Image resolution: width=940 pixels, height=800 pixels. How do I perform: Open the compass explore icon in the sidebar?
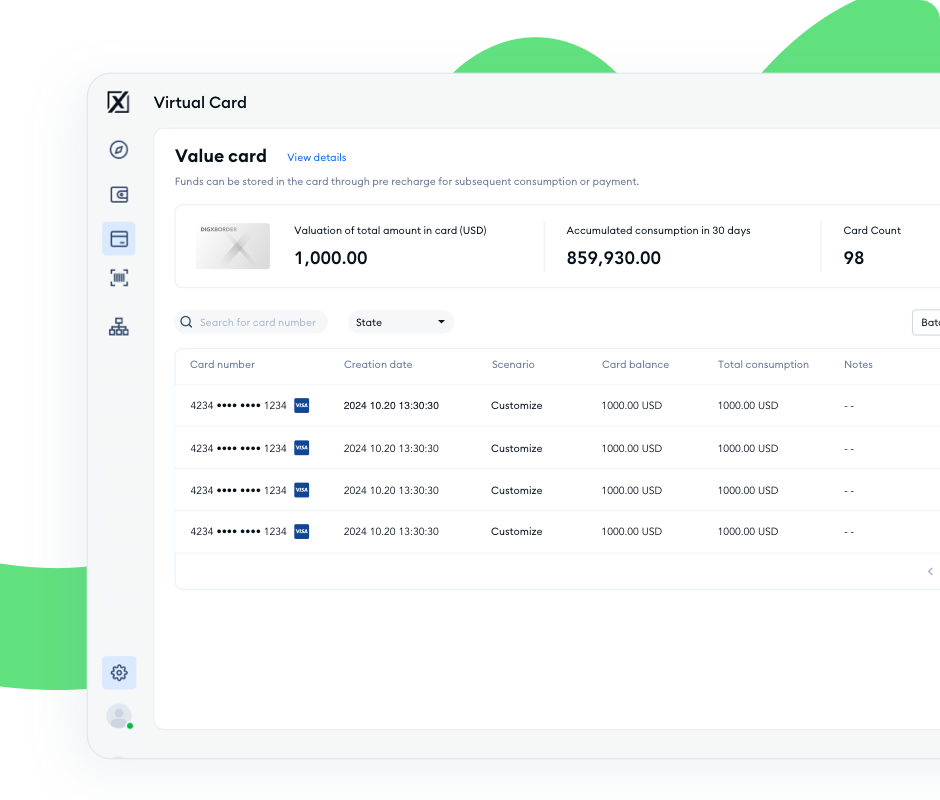tap(119, 150)
